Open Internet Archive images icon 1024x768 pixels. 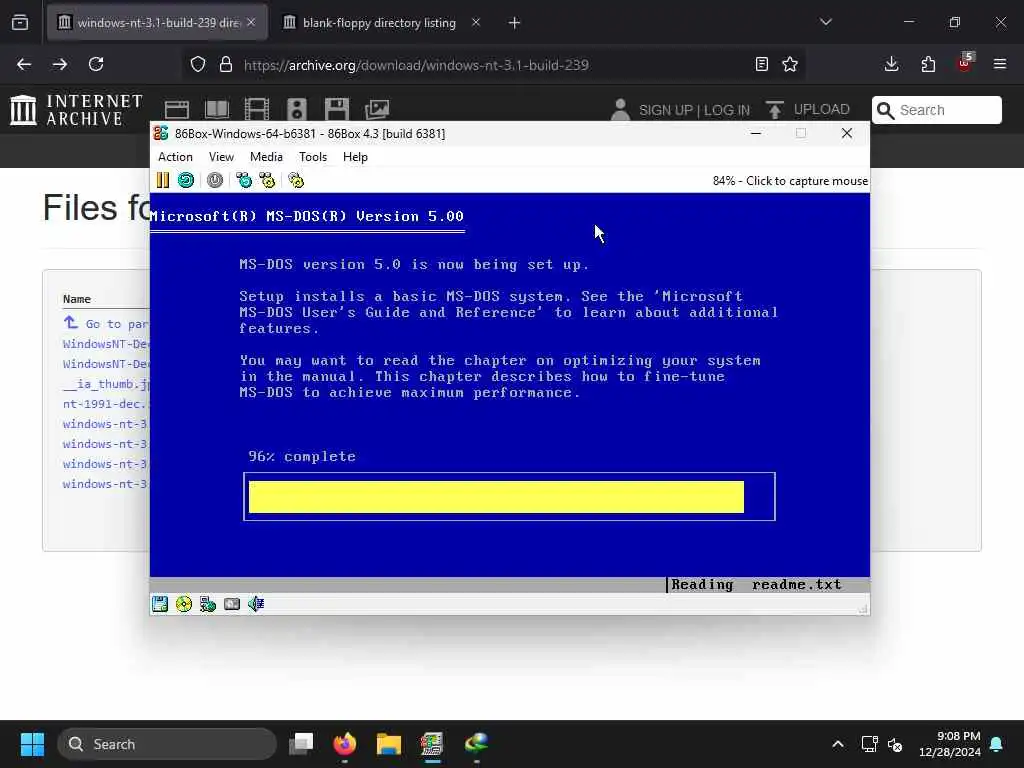(377, 110)
